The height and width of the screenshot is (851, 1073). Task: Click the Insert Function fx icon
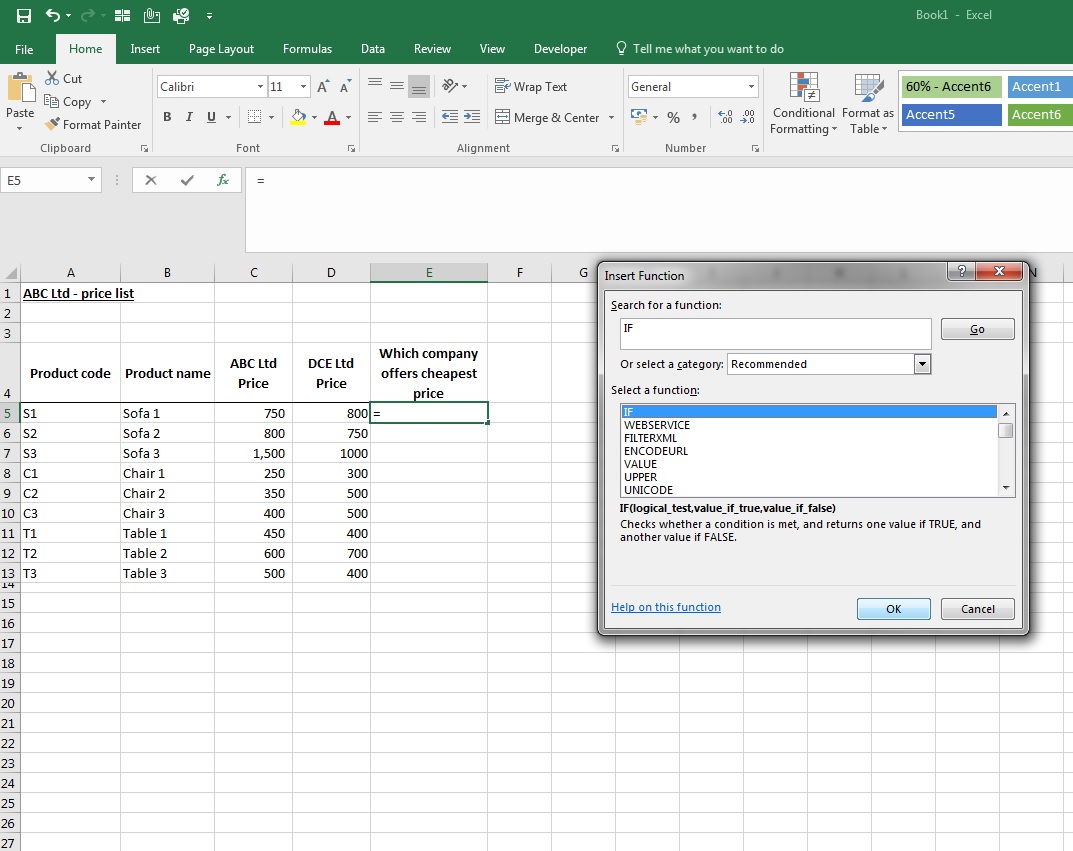coord(223,180)
